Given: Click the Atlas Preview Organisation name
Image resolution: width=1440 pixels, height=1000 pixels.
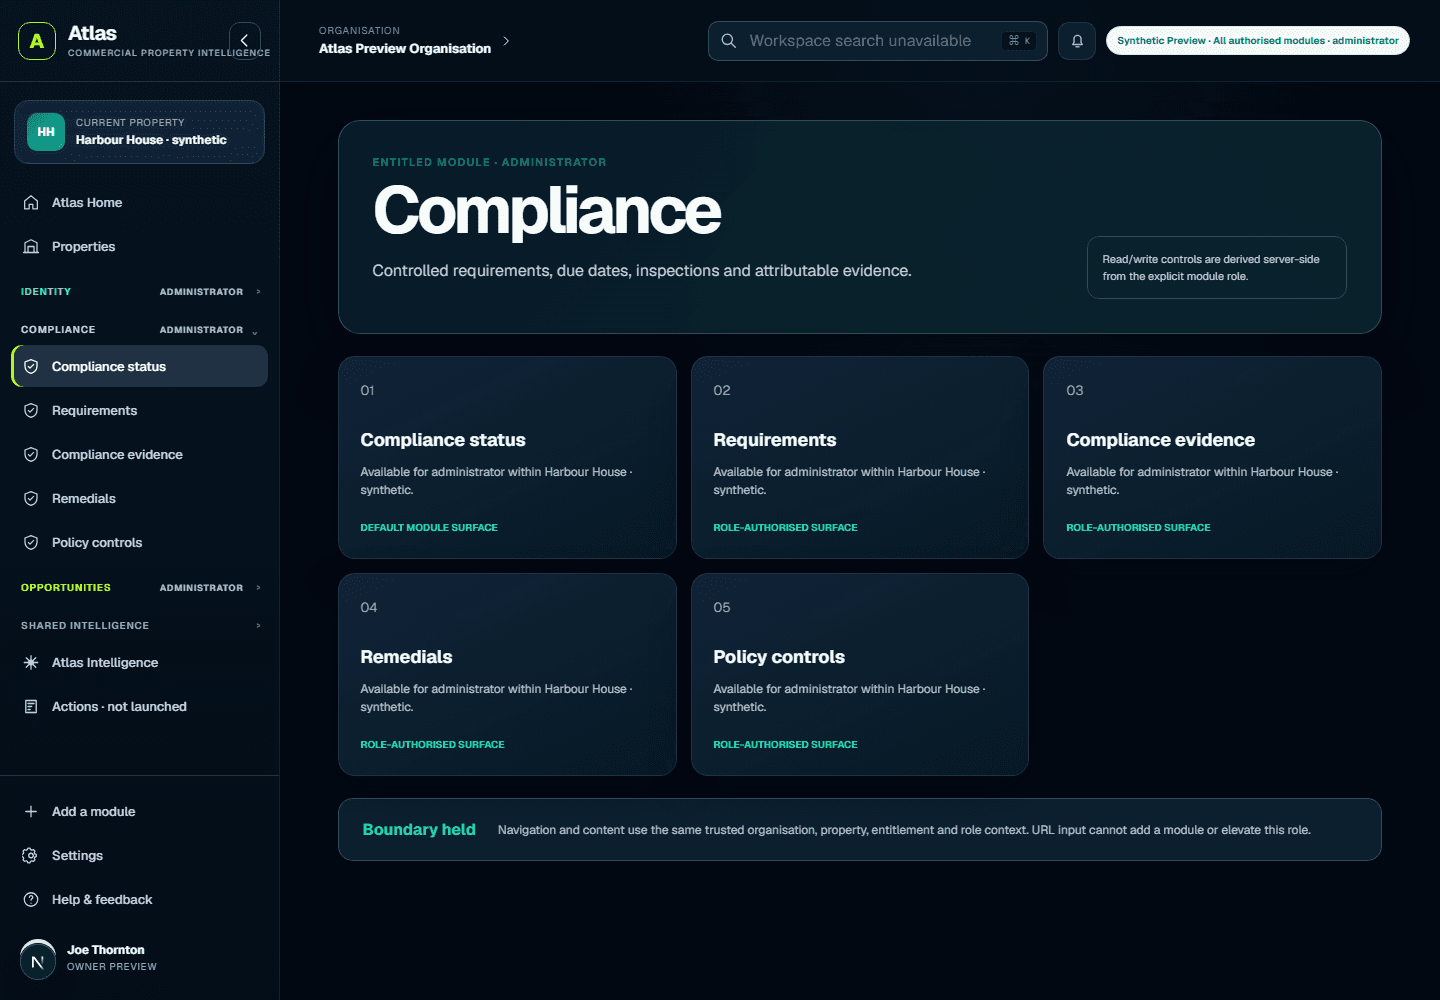Looking at the screenshot, I should (x=405, y=48).
